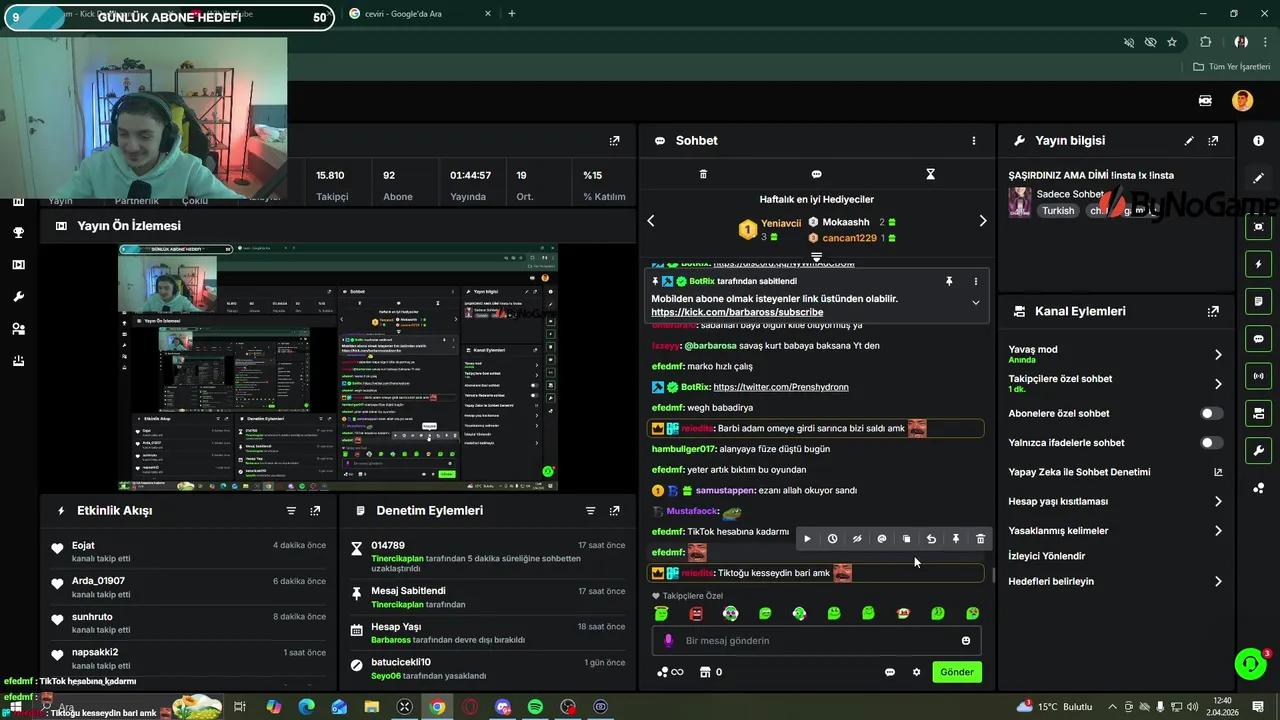The width and height of the screenshot is (1280, 720).
Task: Open Discord from the taskbar
Action: pyautogui.click(x=503, y=707)
